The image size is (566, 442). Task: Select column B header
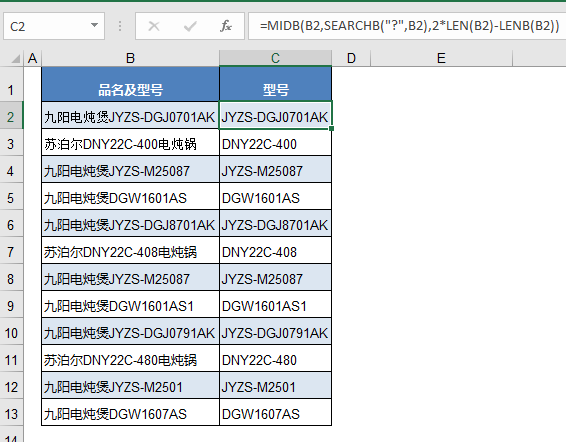click(130, 58)
